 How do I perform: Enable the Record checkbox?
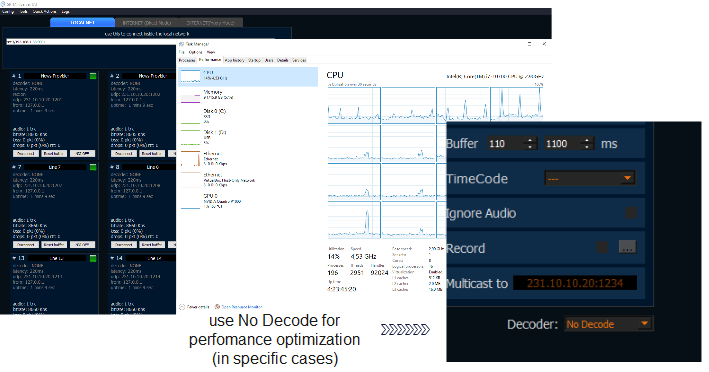[x=602, y=247]
